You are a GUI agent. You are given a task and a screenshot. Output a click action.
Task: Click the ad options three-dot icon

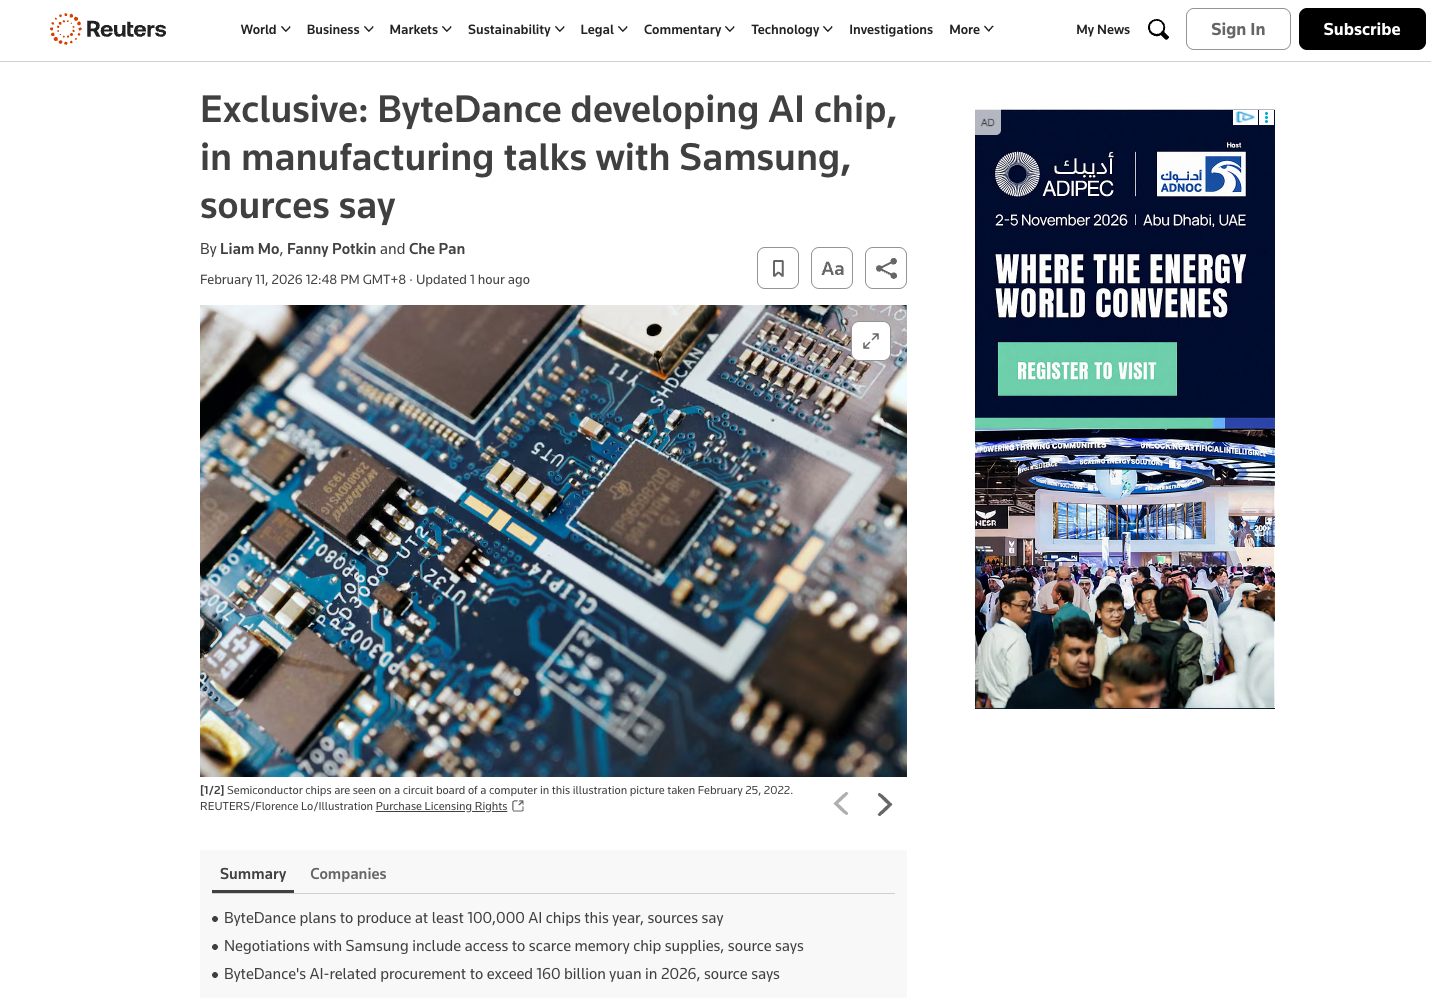click(1266, 117)
